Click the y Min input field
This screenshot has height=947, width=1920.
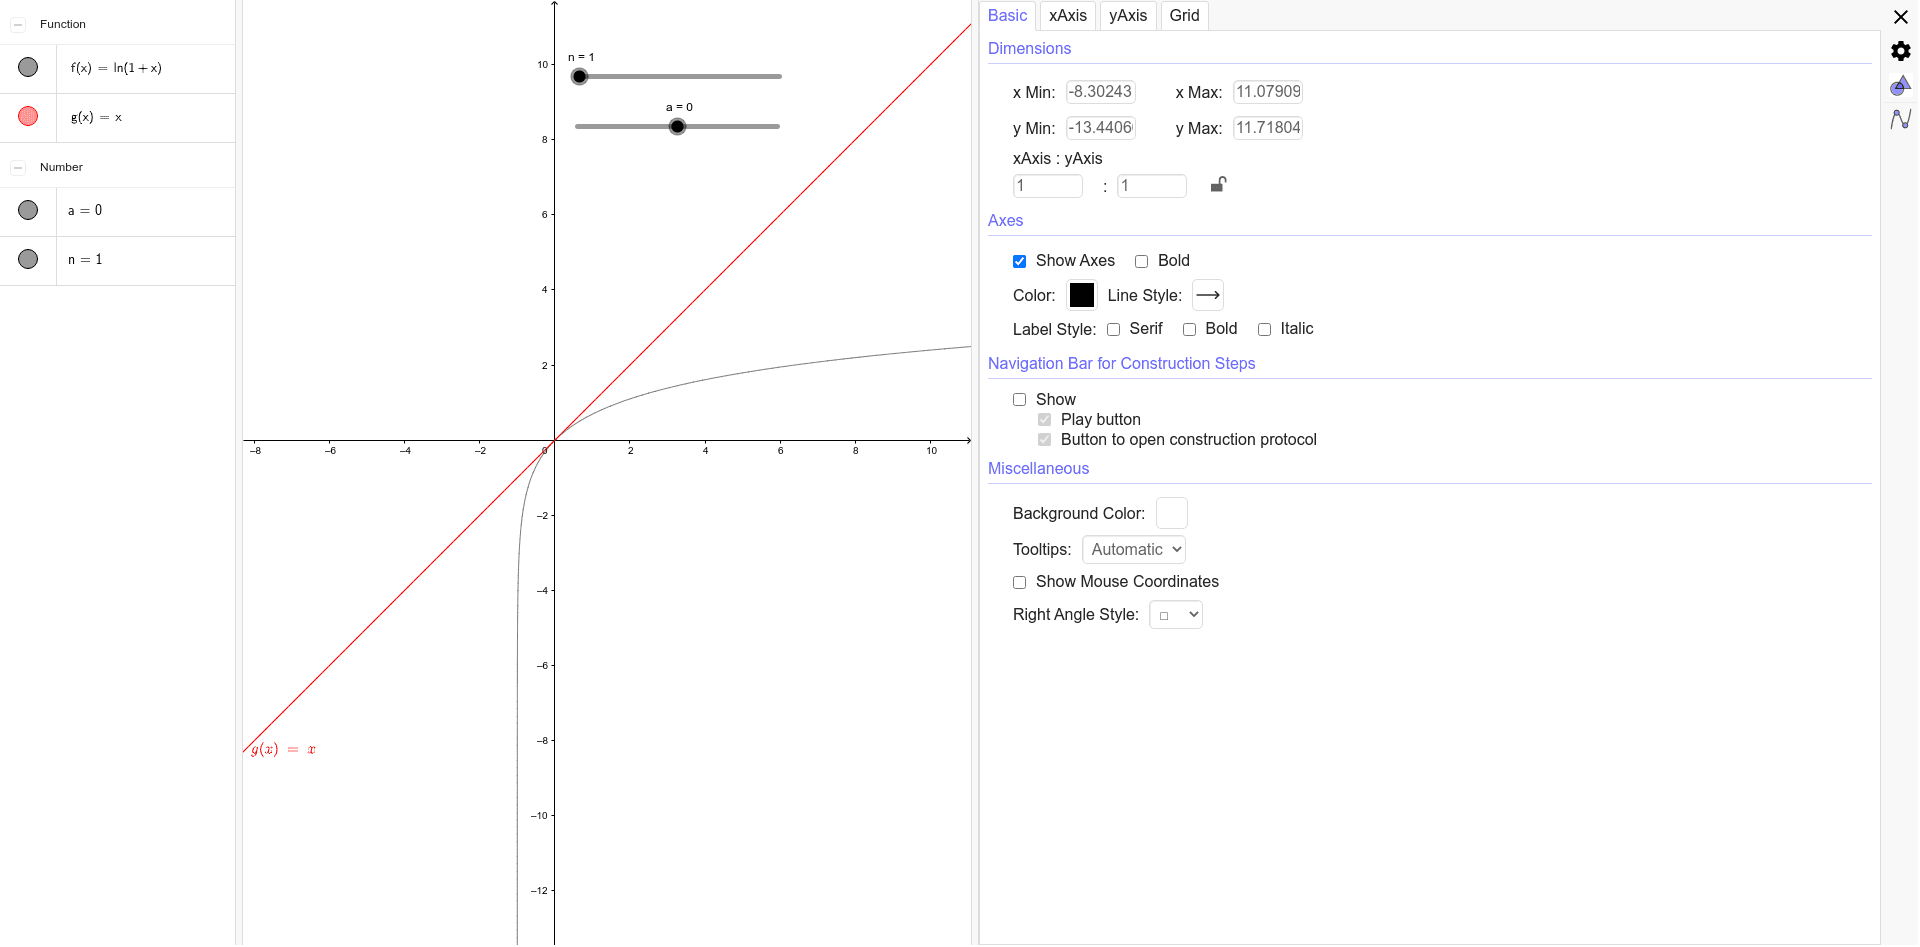point(1100,128)
